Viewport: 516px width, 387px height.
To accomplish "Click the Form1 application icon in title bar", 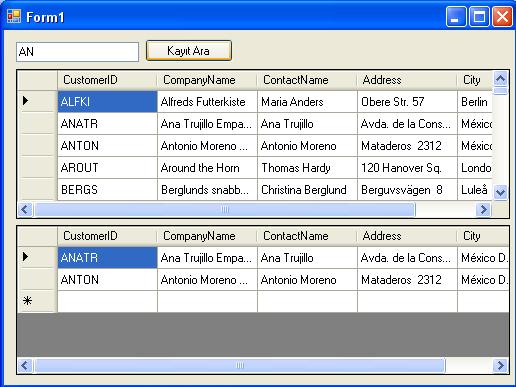I will (14, 16).
